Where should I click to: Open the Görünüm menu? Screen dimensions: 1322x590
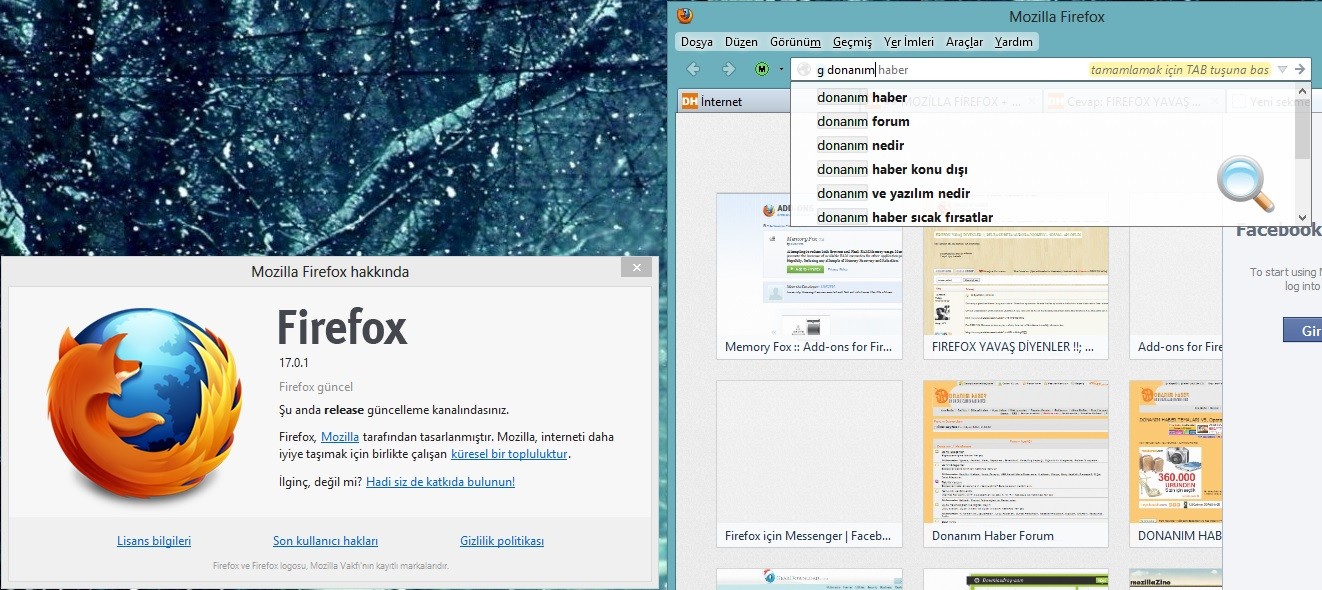point(795,42)
